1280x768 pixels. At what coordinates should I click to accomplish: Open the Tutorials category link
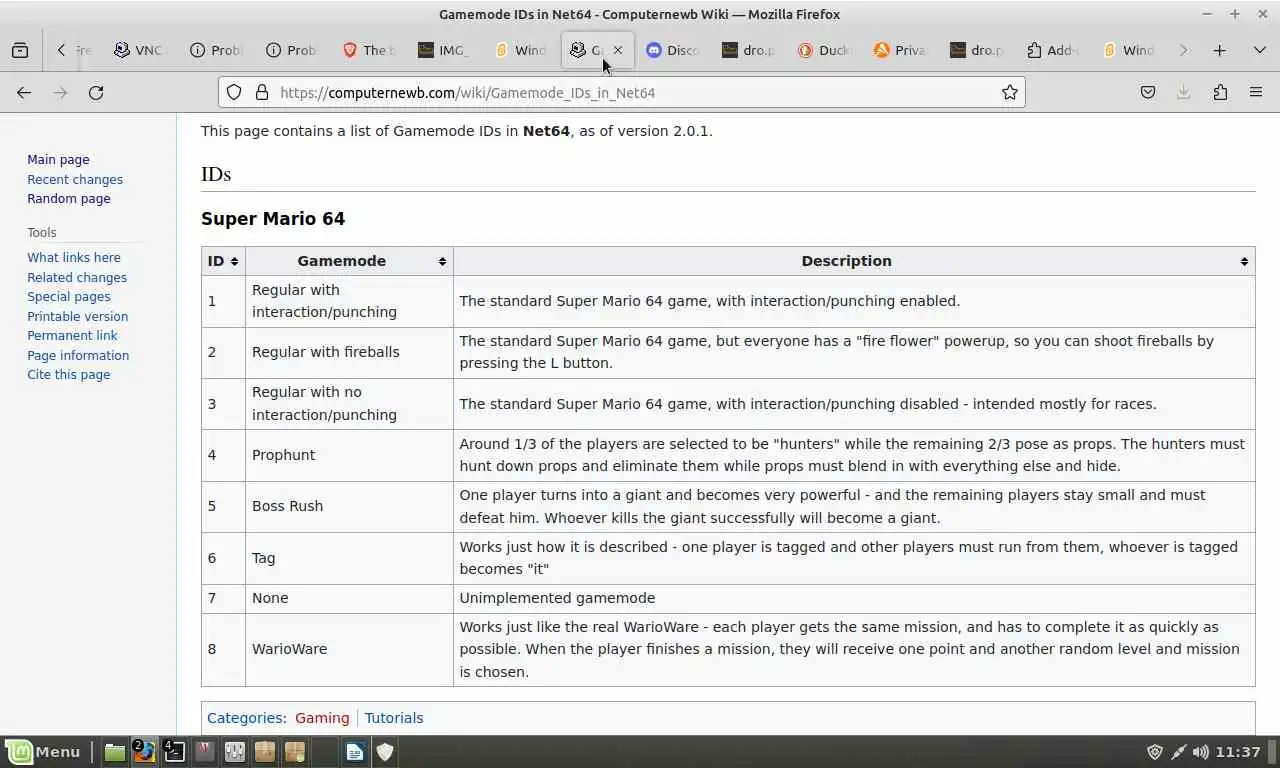[394, 718]
